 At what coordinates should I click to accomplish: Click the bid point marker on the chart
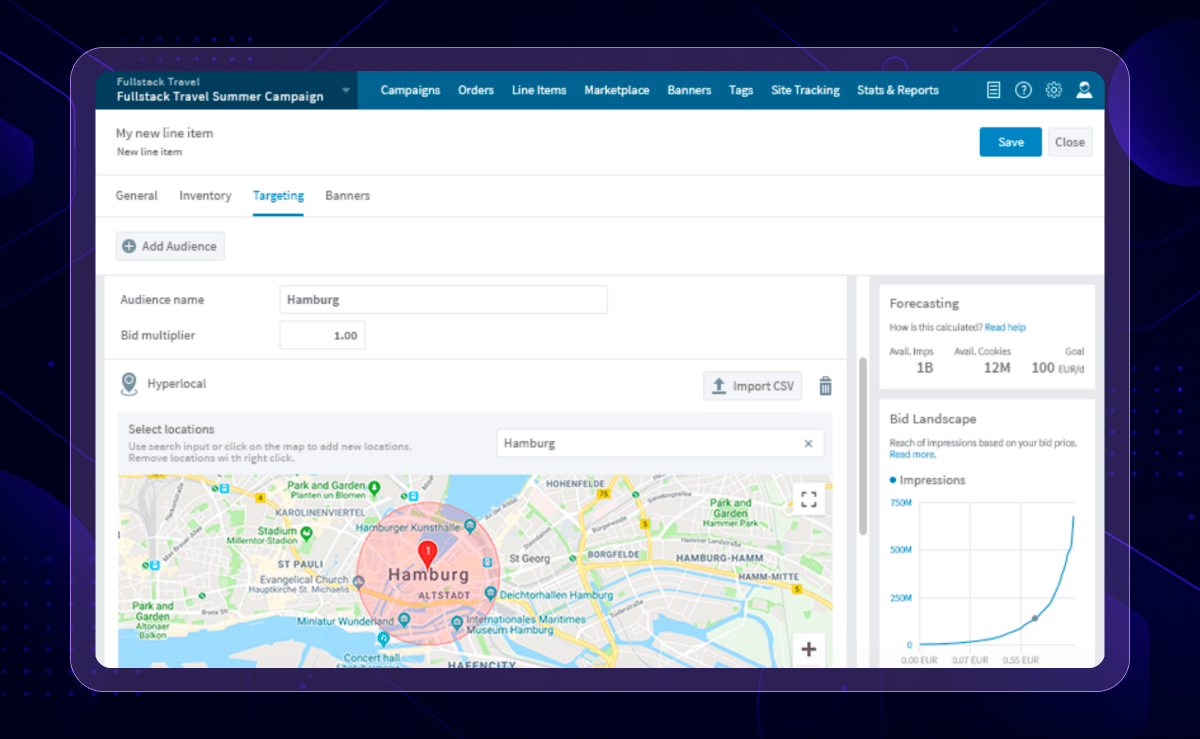tap(1035, 618)
